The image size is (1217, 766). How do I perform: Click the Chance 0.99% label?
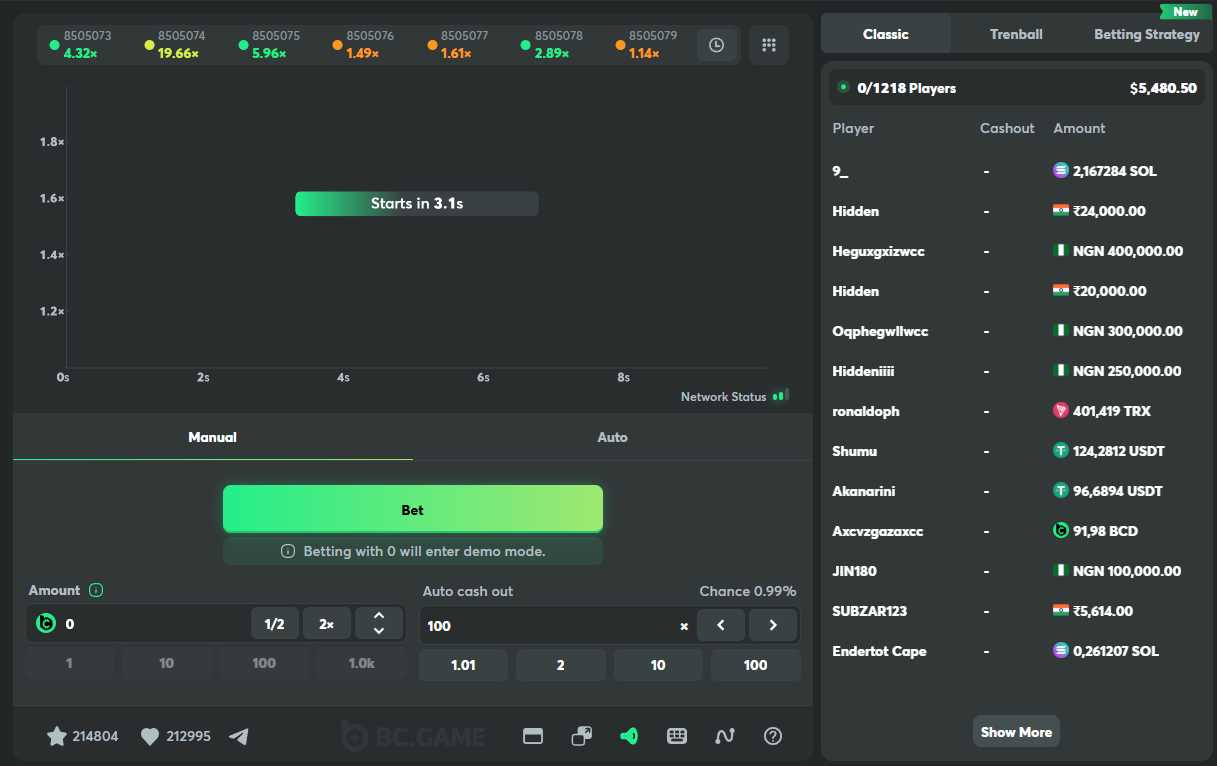pyautogui.click(x=748, y=591)
